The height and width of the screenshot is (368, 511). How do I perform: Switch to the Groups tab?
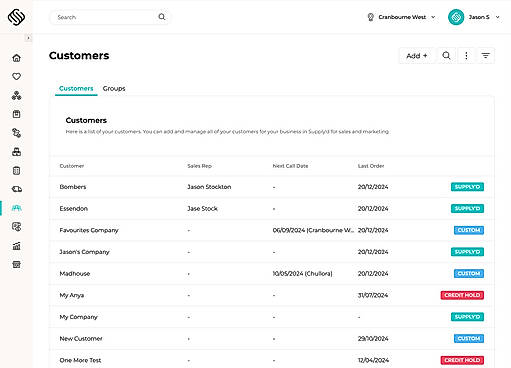(114, 88)
